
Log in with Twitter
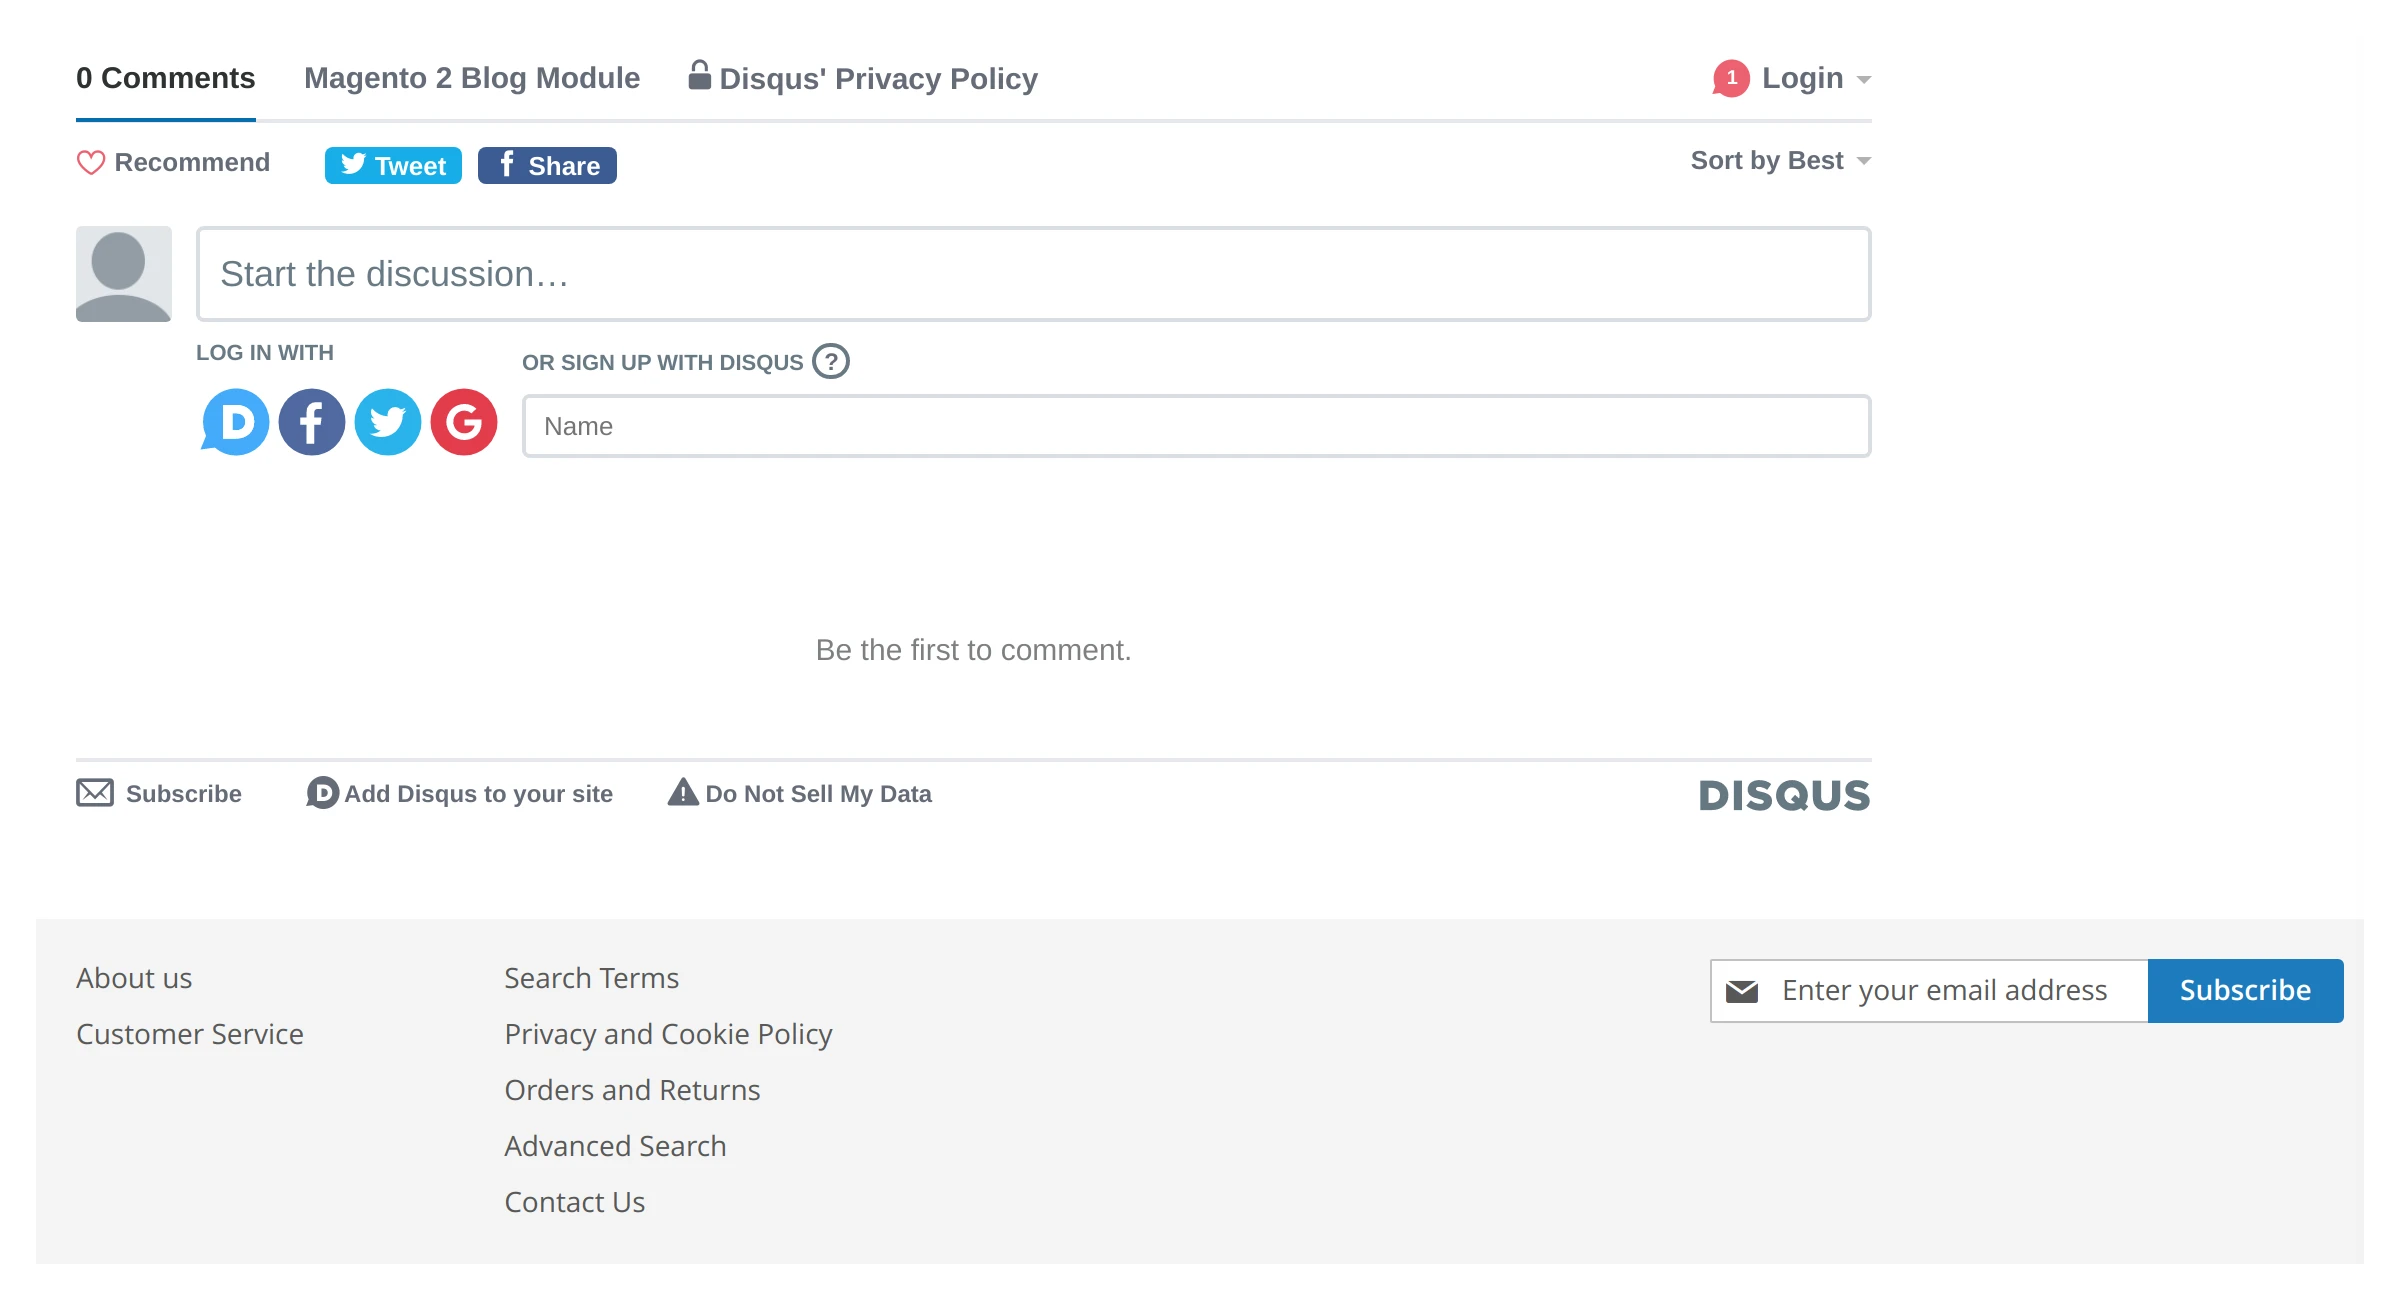pos(387,422)
